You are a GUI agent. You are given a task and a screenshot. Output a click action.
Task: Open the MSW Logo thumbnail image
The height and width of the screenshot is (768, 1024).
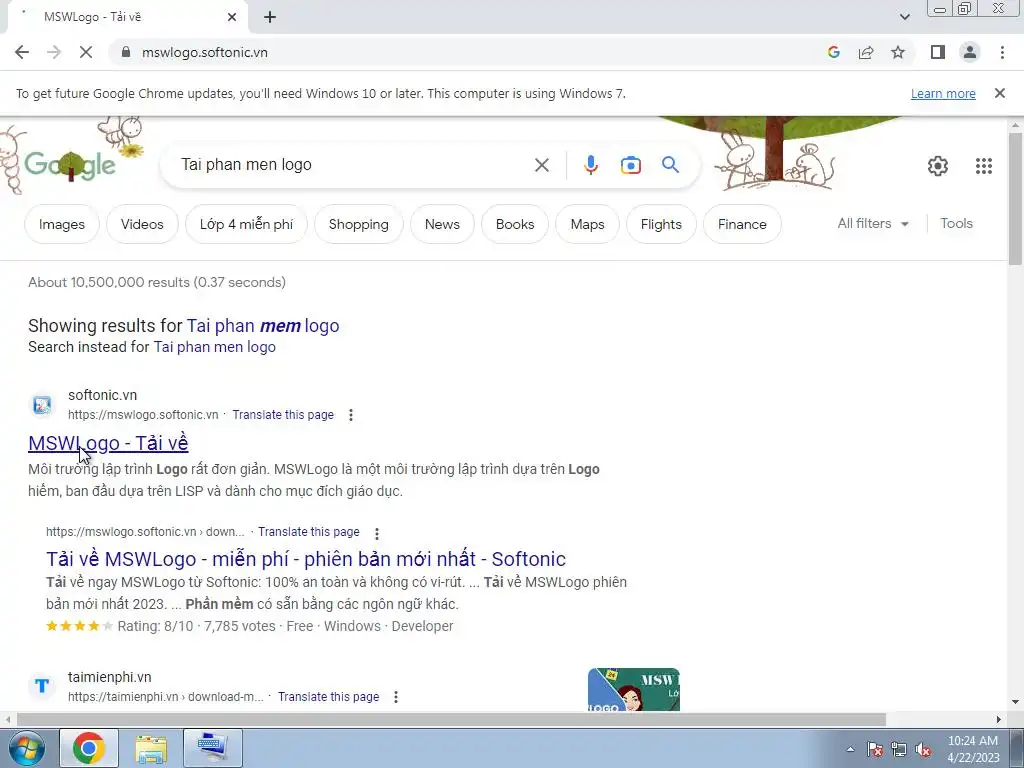633,690
